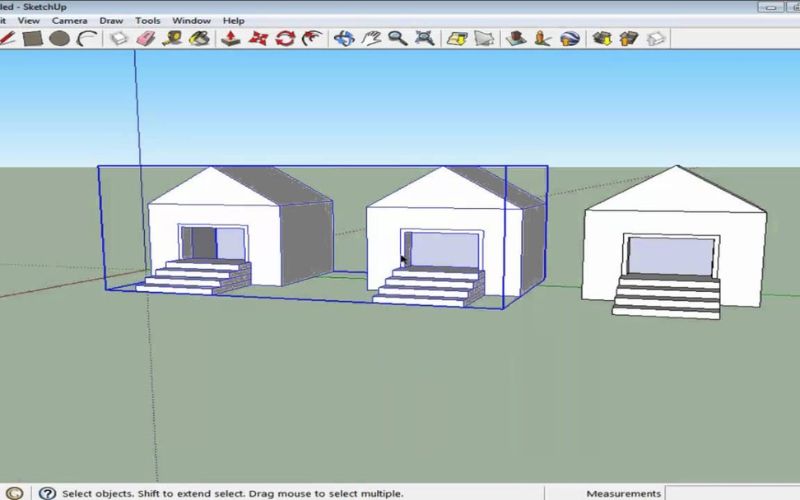Click the Toggle Terrain icon
The height and width of the screenshot is (500, 800).
[484, 38]
